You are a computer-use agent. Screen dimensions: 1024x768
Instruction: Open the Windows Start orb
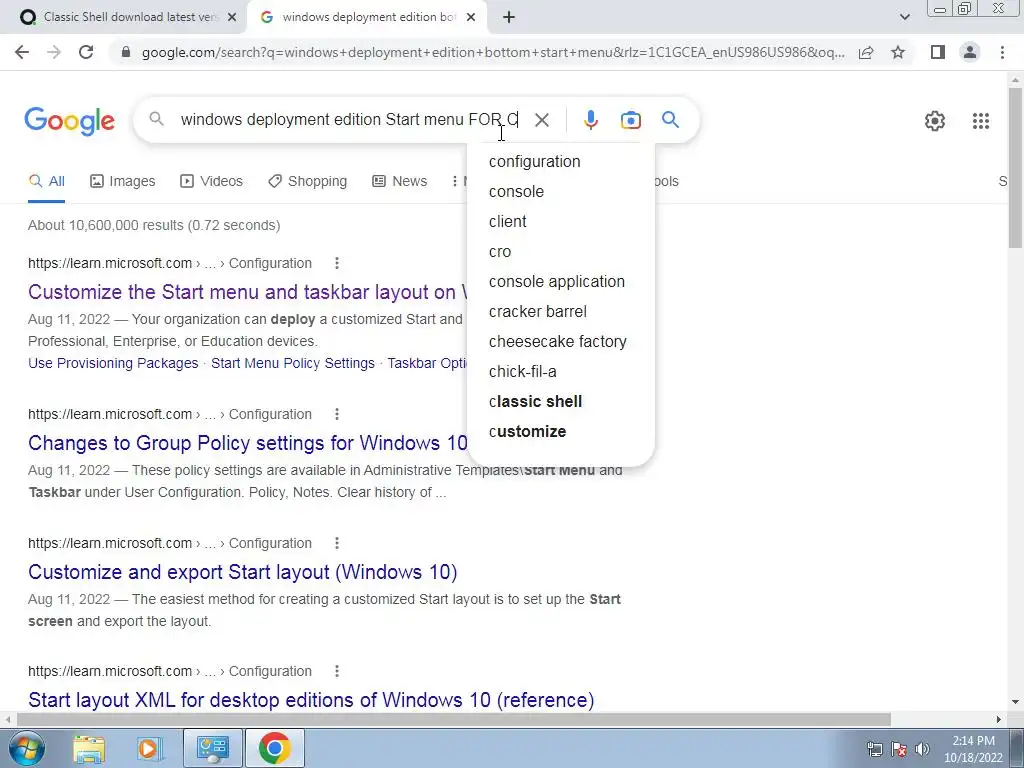pyautogui.click(x=27, y=748)
